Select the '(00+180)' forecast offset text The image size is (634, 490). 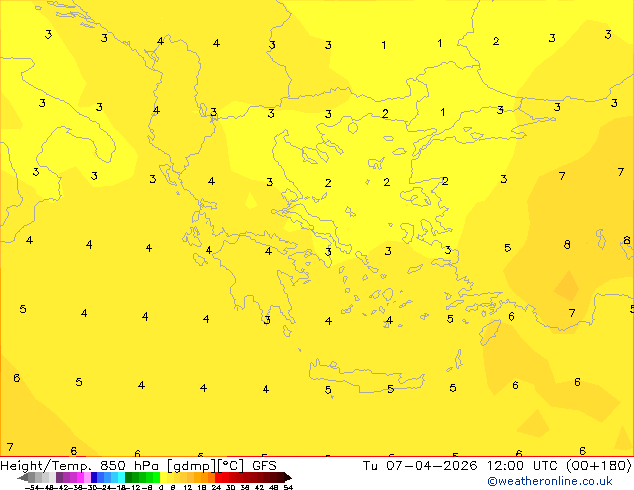598,466
